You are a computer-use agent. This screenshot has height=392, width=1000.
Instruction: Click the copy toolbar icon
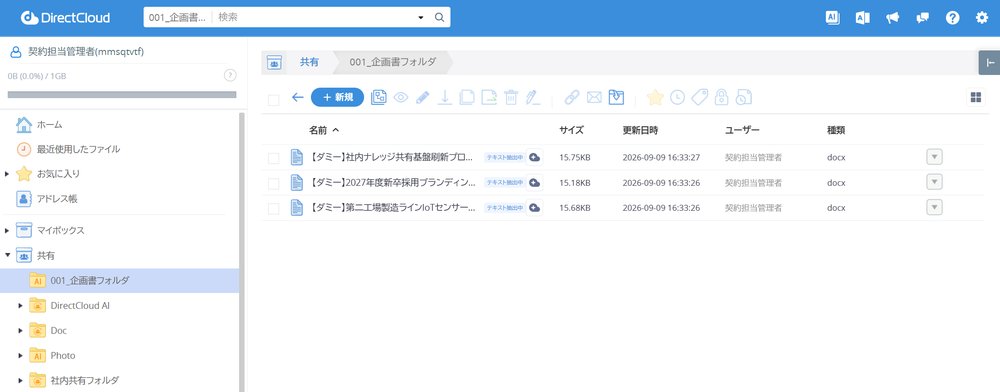[x=467, y=98]
